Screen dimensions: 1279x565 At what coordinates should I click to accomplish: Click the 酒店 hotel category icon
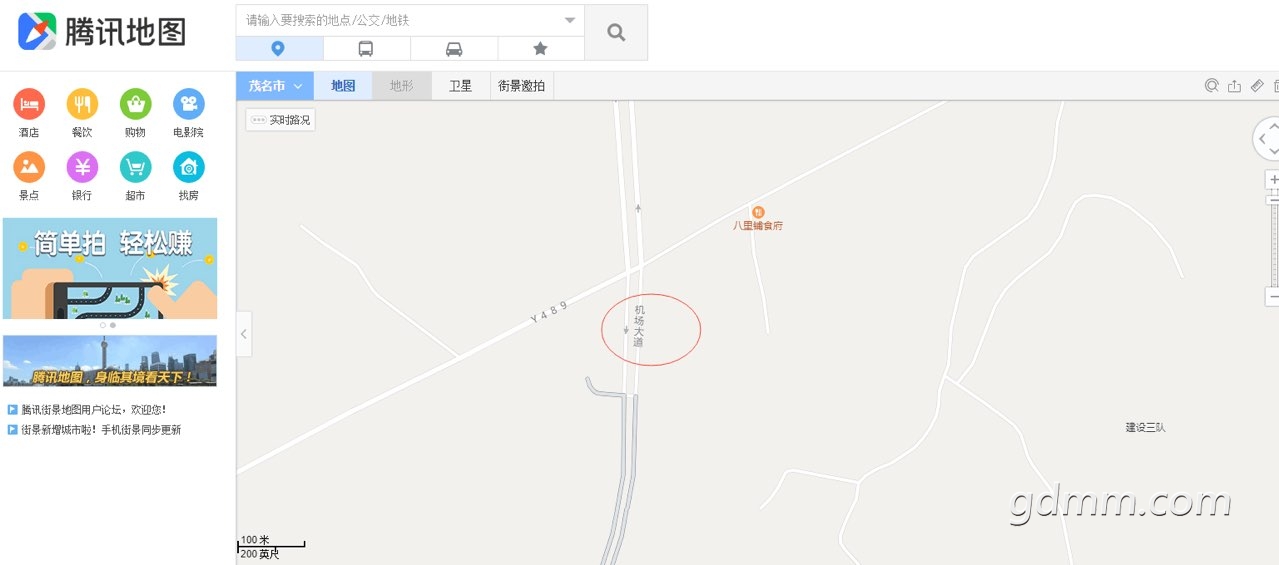(28, 103)
